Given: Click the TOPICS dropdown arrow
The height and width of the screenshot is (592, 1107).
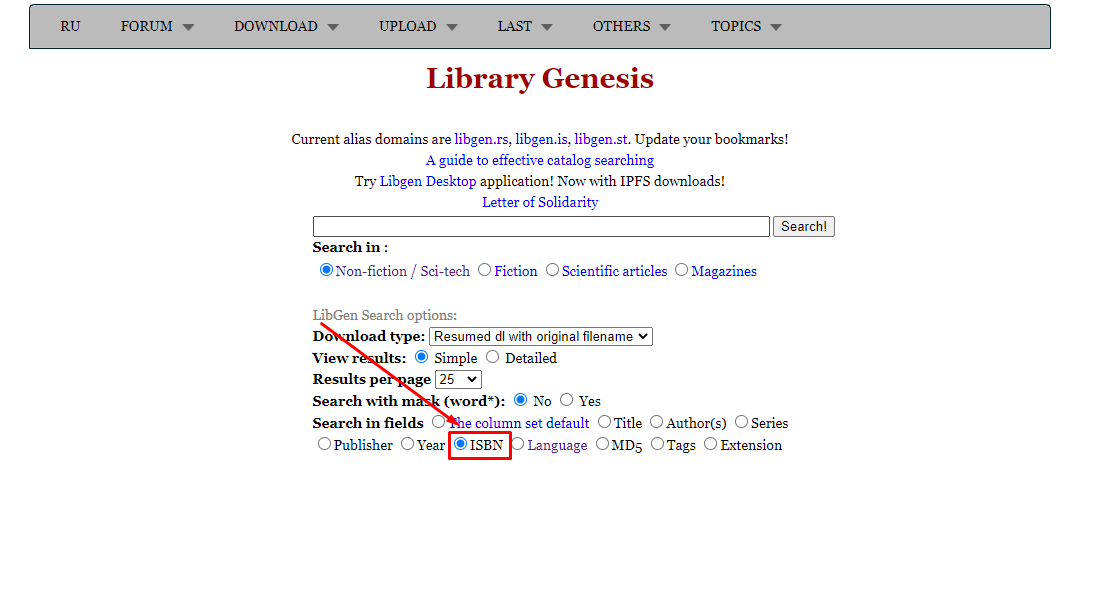Looking at the screenshot, I should point(776,28).
